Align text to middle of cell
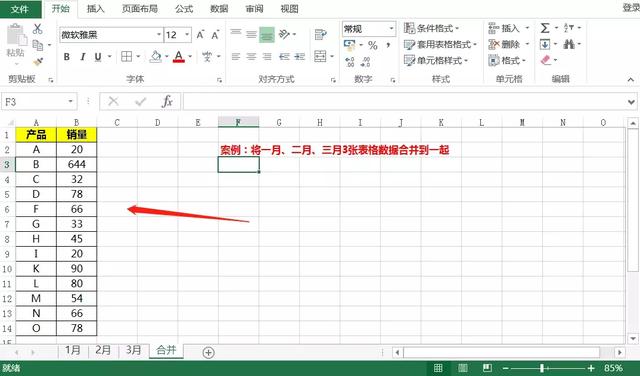 (251, 34)
